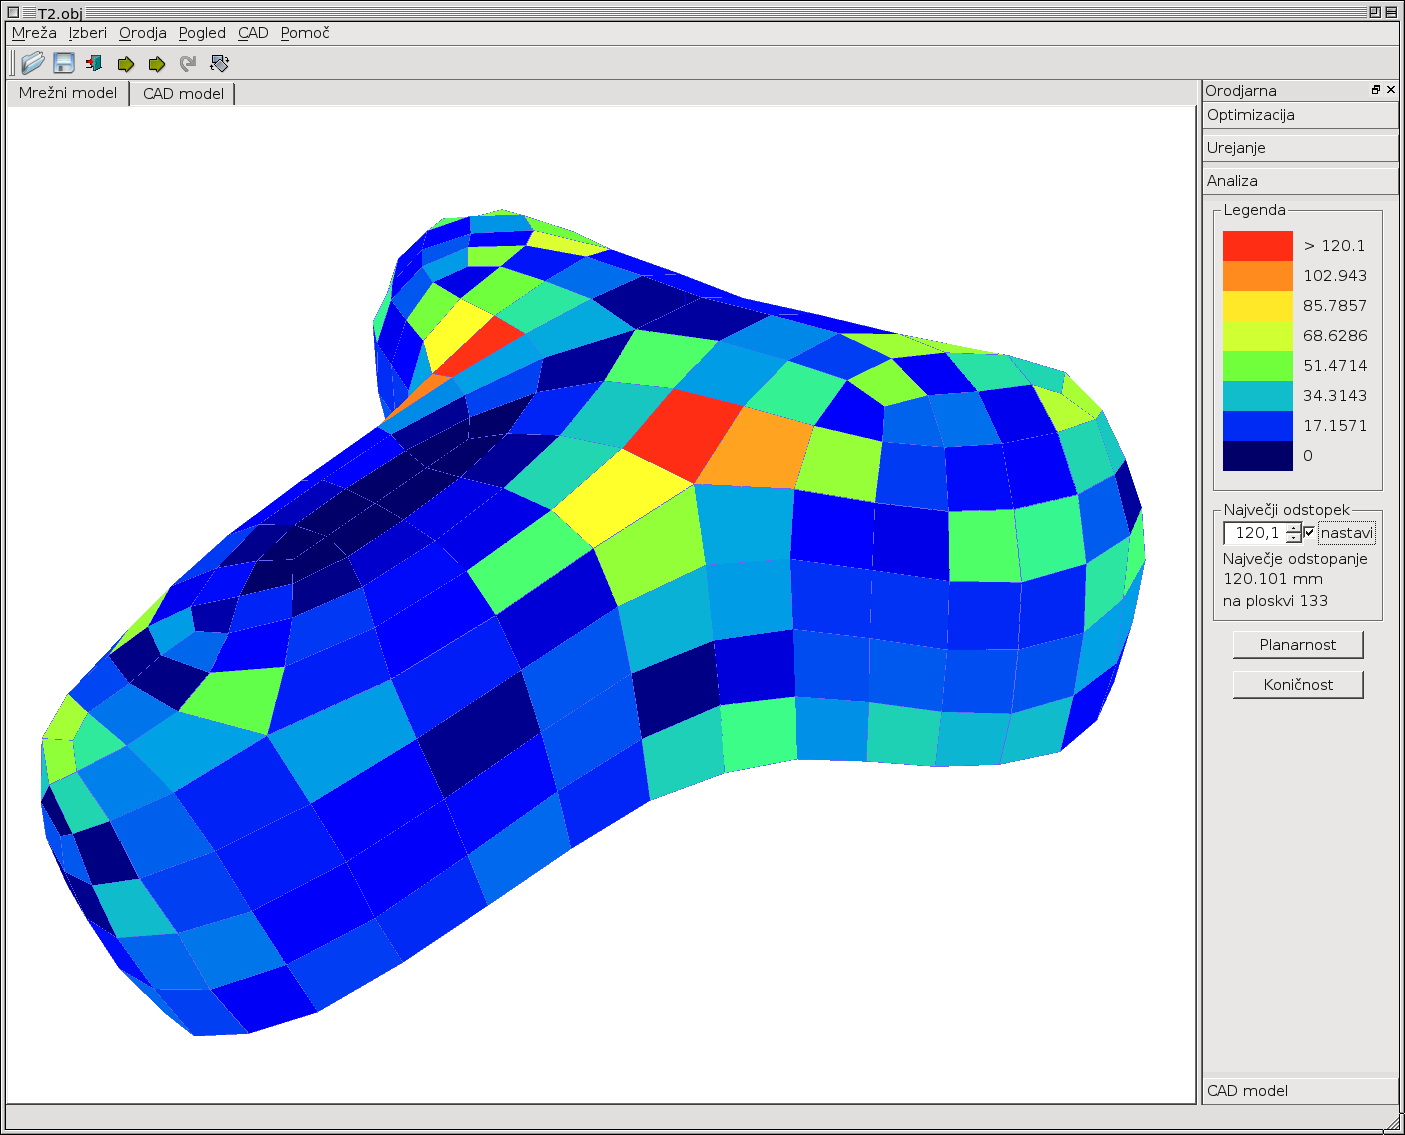The image size is (1405, 1135).
Task: Increase Največji odstopek with up arrow
Action: (1294, 527)
